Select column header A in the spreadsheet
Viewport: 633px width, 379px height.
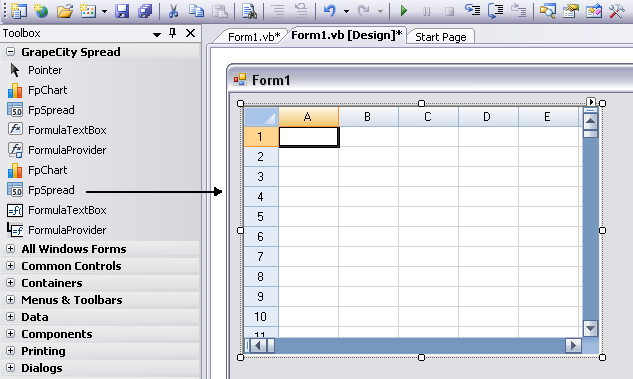point(308,117)
